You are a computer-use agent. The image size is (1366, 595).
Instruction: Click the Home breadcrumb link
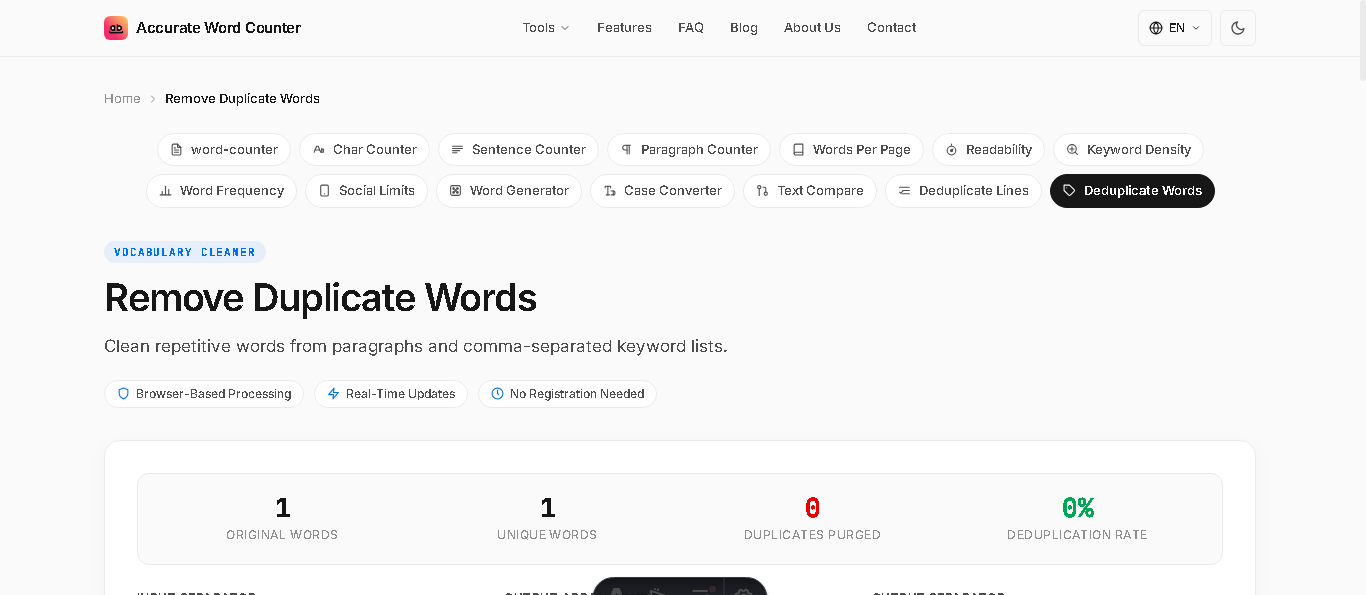122,98
